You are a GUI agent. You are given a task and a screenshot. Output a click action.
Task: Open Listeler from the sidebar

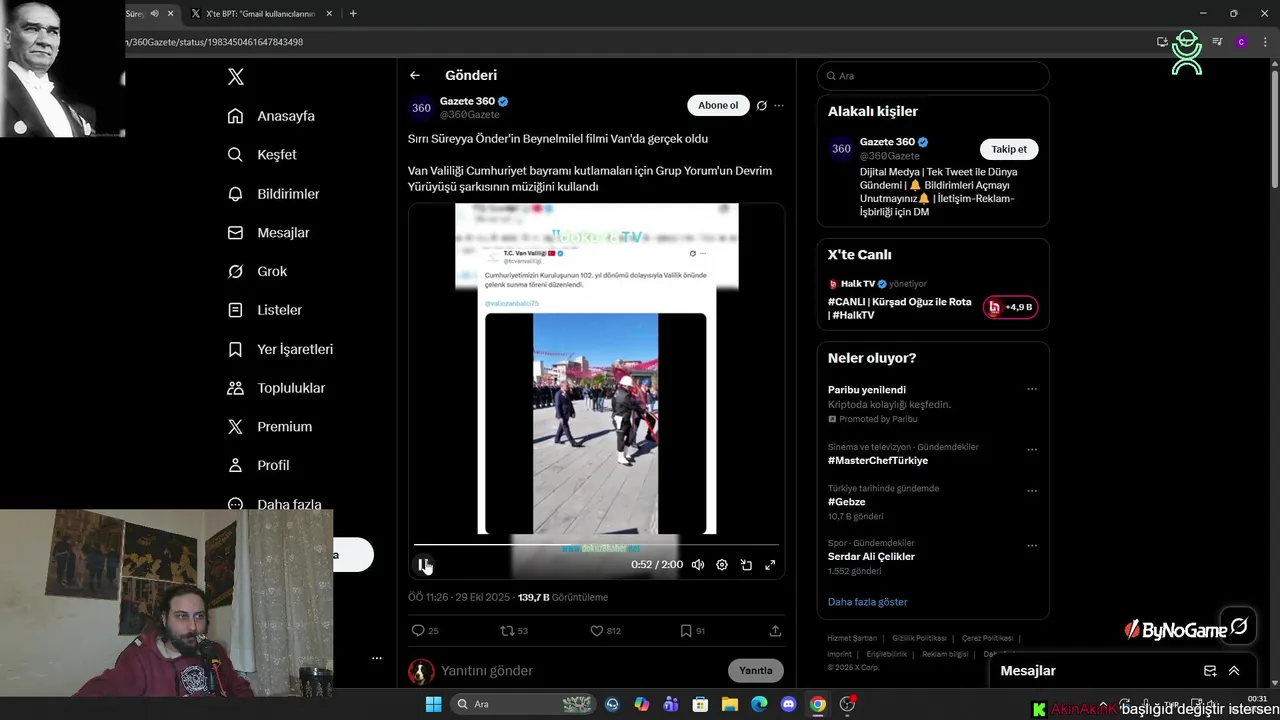265,310
